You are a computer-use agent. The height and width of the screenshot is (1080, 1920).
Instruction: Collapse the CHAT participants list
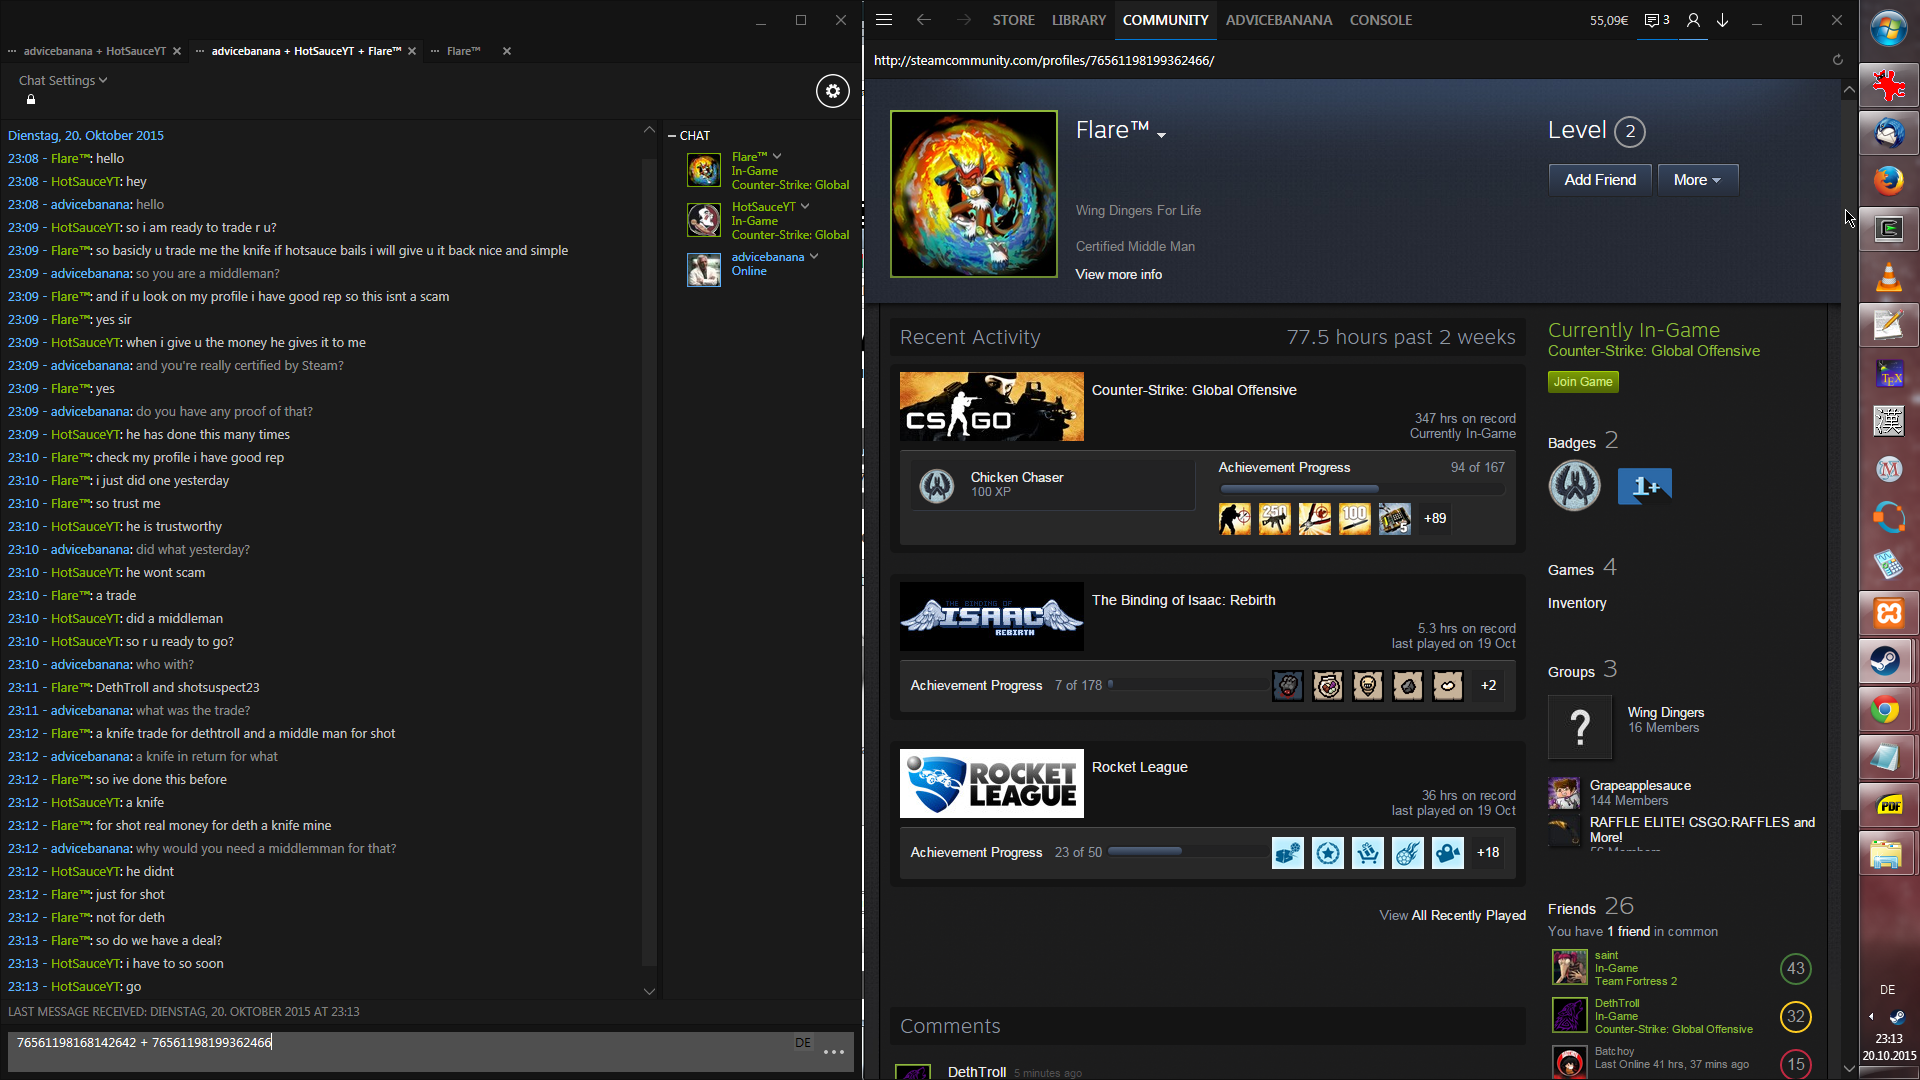tap(673, 136)
